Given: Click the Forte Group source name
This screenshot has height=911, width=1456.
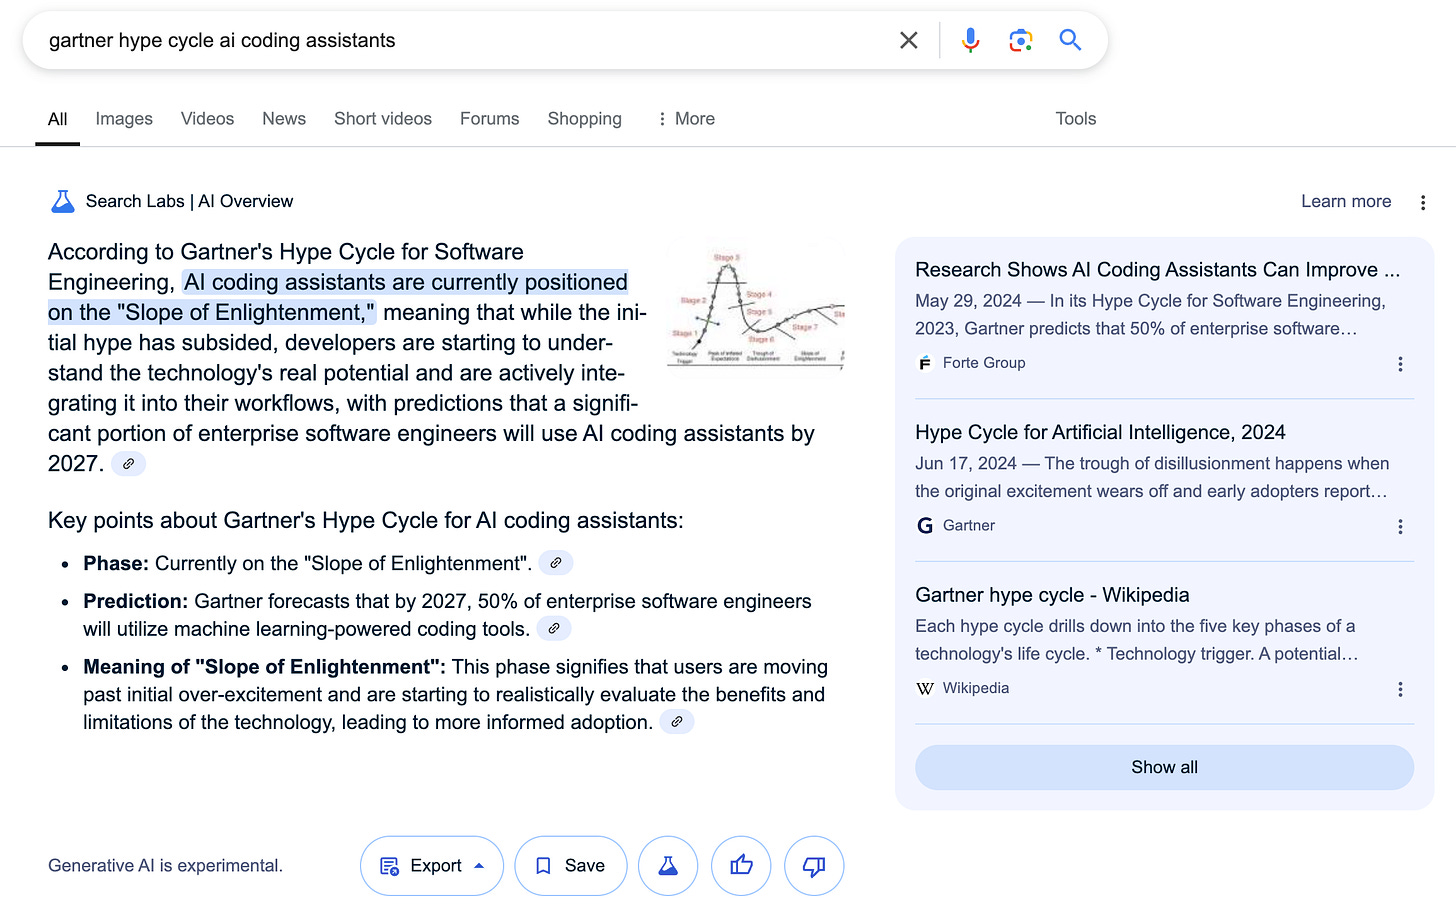Looking at the screenshot, I should [984, 363].
